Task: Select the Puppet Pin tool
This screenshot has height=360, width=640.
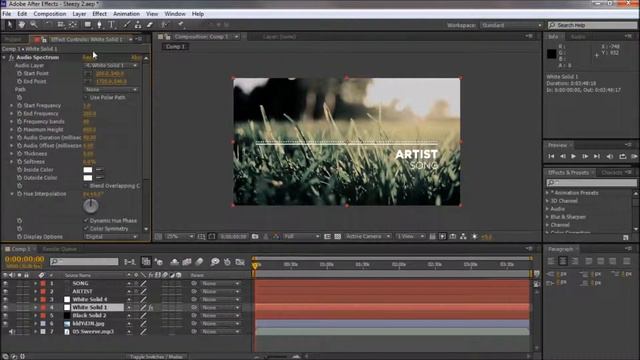Action: (x=180, y=24)
